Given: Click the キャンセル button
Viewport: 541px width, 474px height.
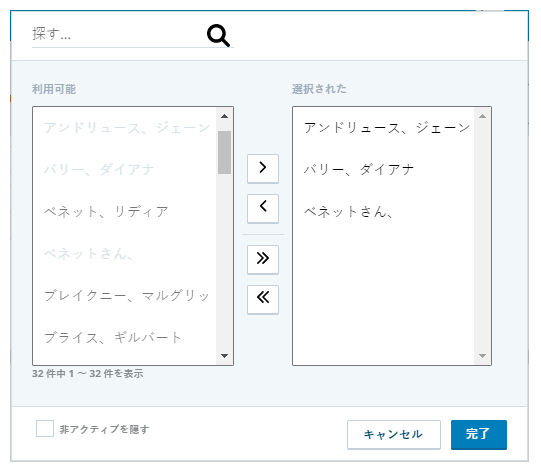Looking at the screenshot, I should [x=394, y=434].
